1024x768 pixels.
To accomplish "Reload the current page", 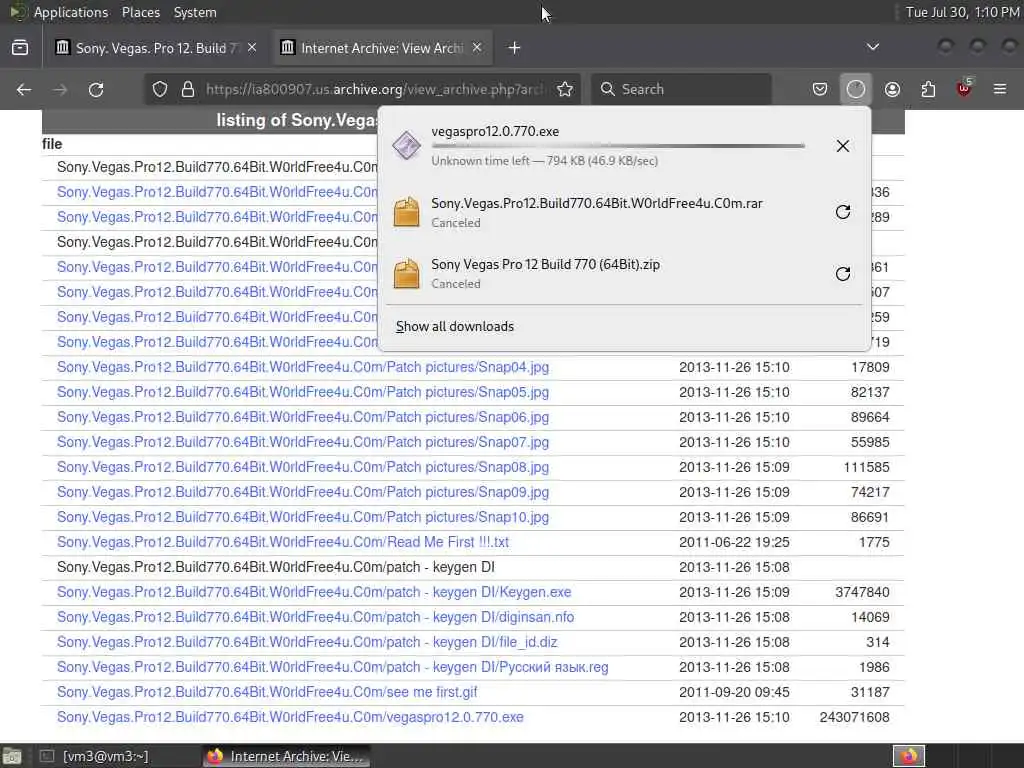I will [x=96, y=89].
